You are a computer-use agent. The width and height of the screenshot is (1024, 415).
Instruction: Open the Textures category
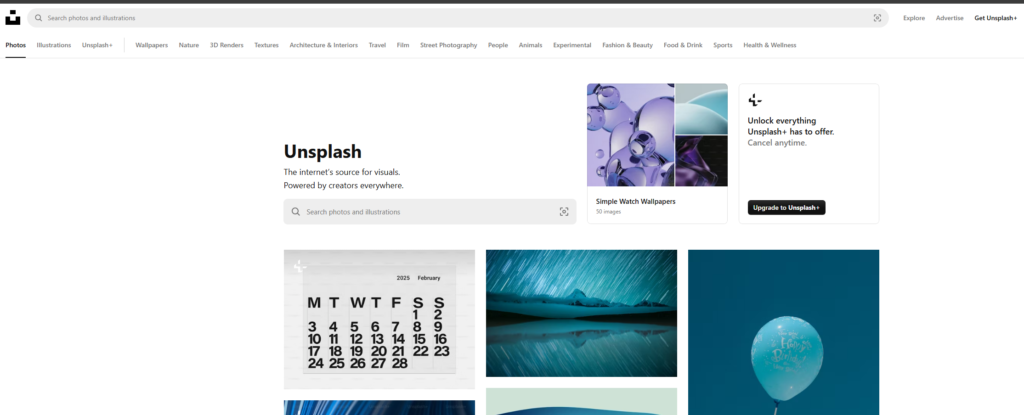(266, 45)
